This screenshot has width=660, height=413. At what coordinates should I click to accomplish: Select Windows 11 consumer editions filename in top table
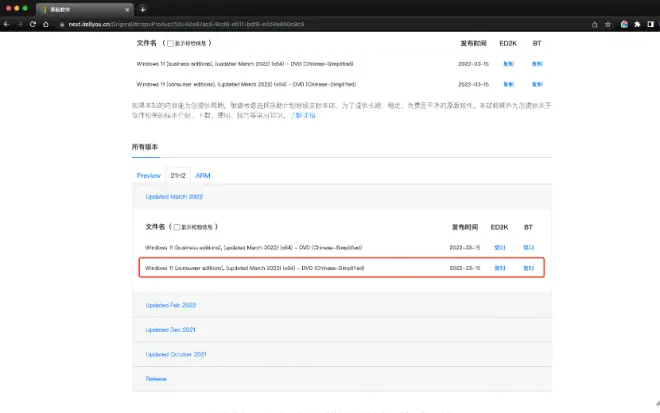tap(246, 84)
